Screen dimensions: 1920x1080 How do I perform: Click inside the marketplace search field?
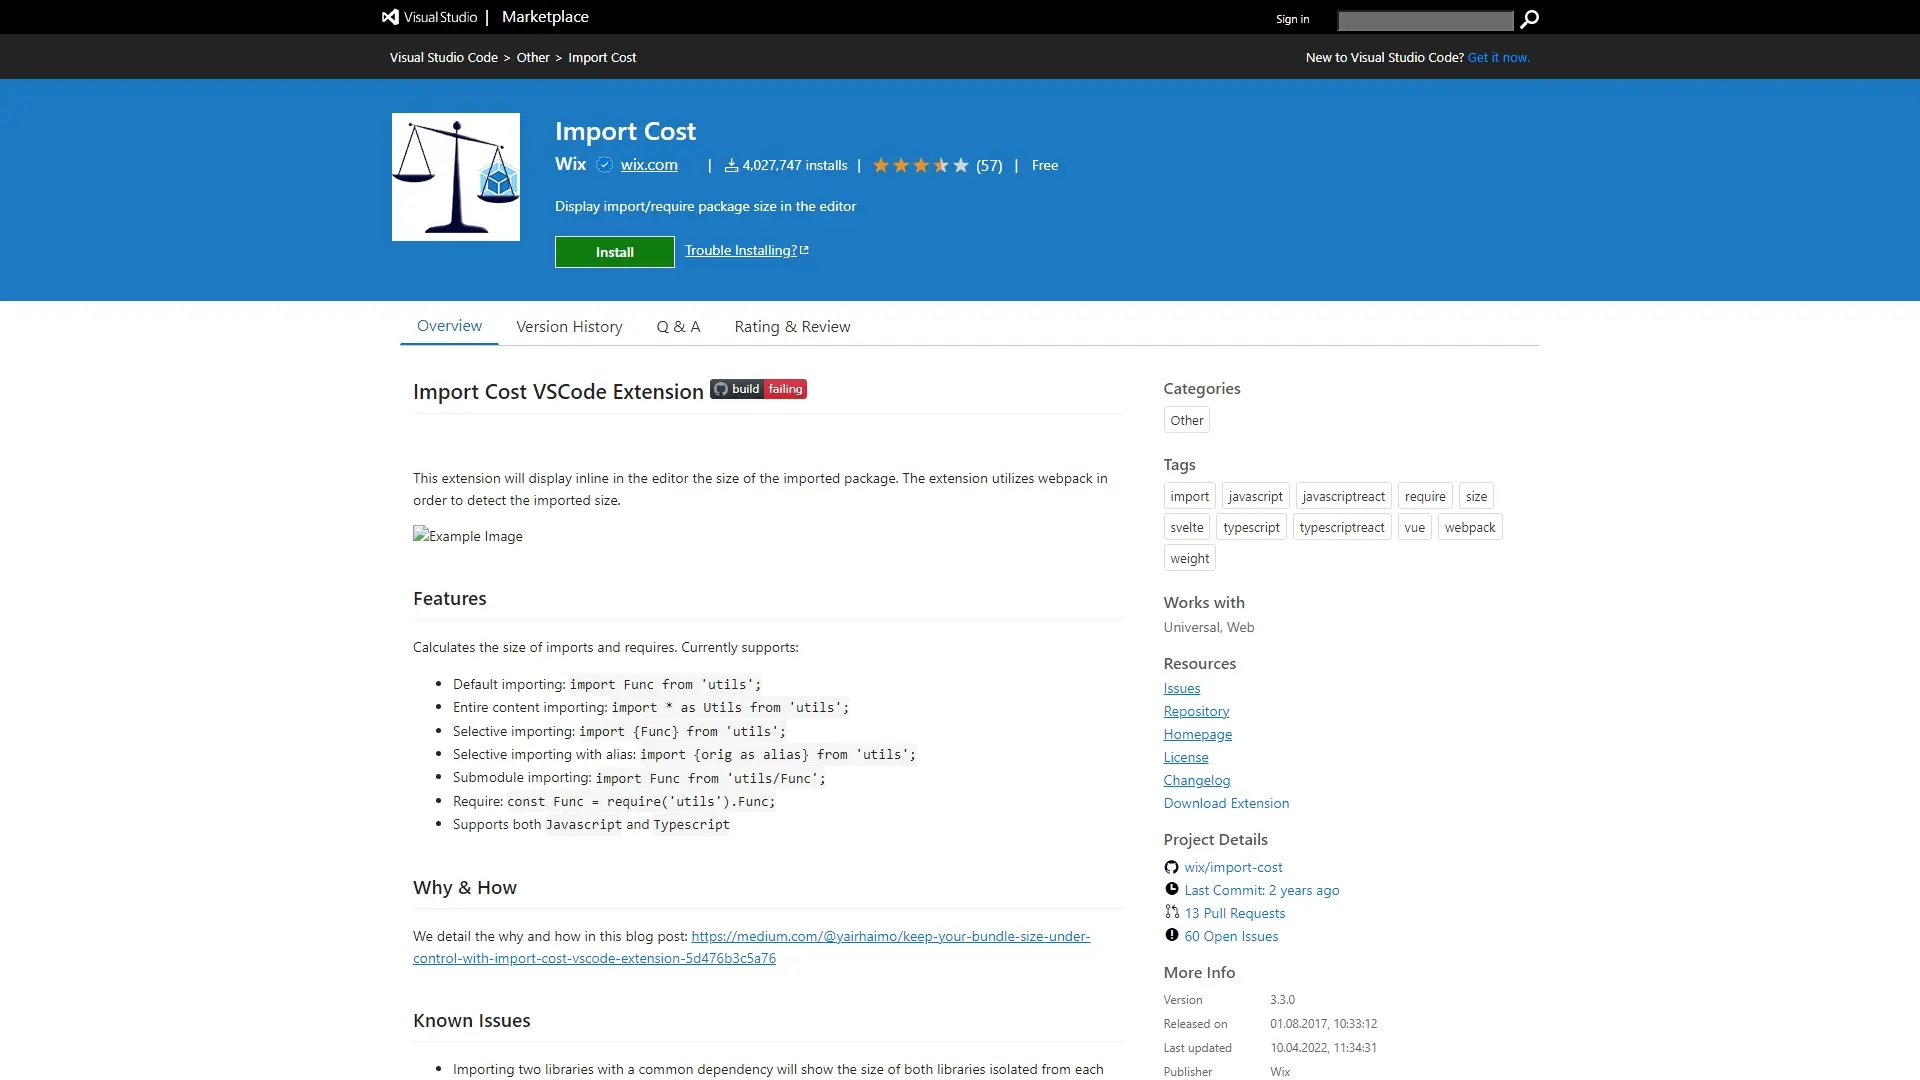(1425, 20)
